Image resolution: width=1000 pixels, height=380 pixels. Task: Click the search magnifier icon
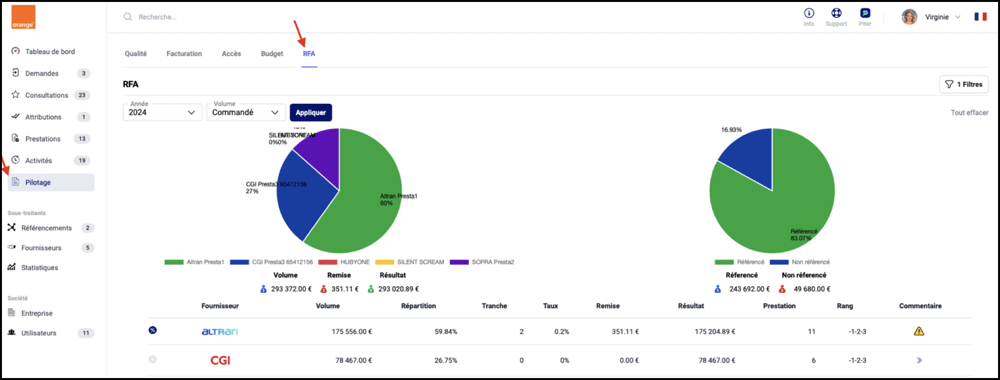[x=128, y=17]
